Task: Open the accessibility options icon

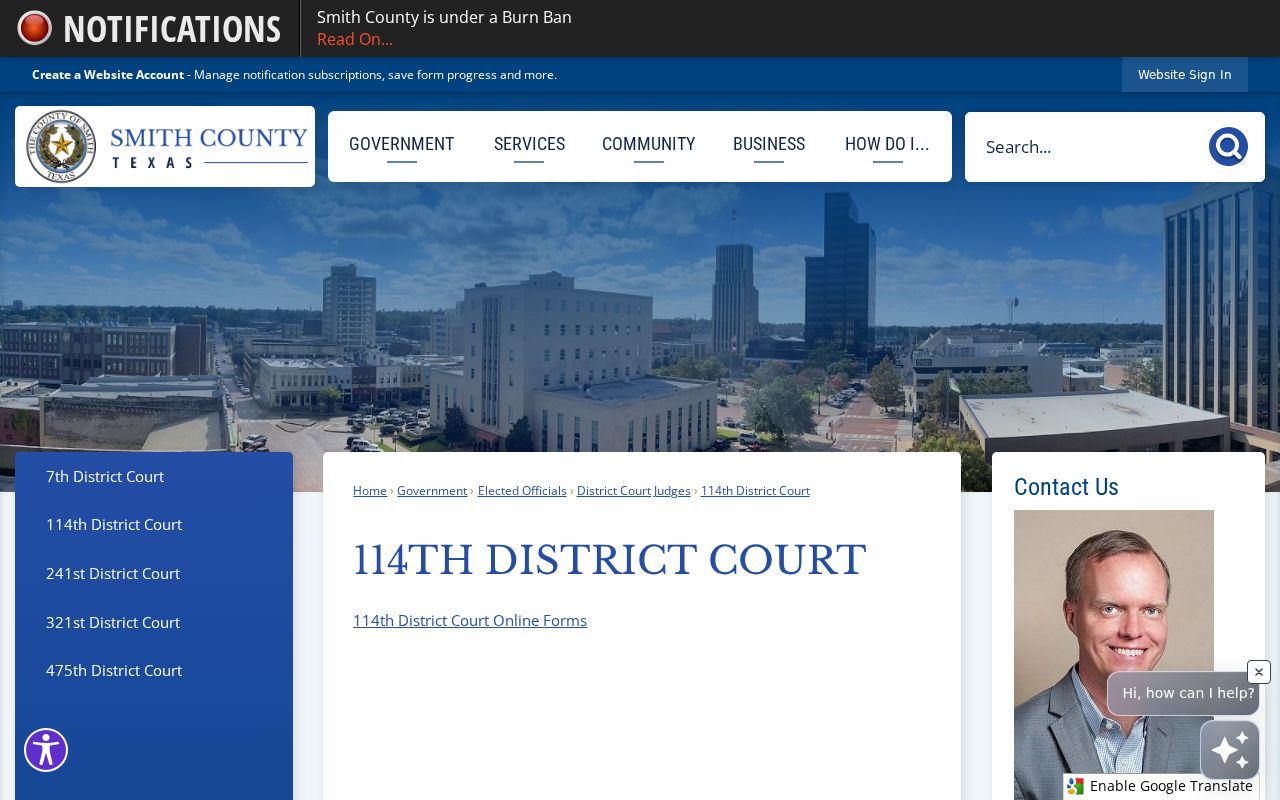Action: pyautogui.click(x=46, y=750)
